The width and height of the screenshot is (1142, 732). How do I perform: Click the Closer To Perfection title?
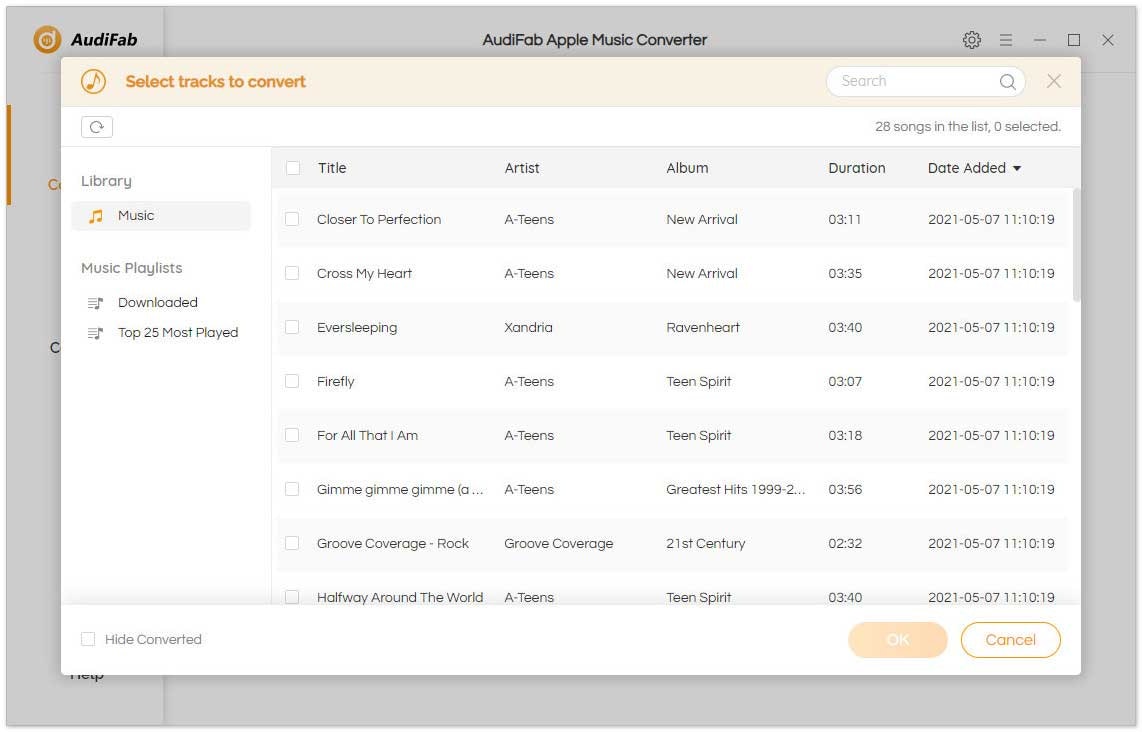pos(379,219)
